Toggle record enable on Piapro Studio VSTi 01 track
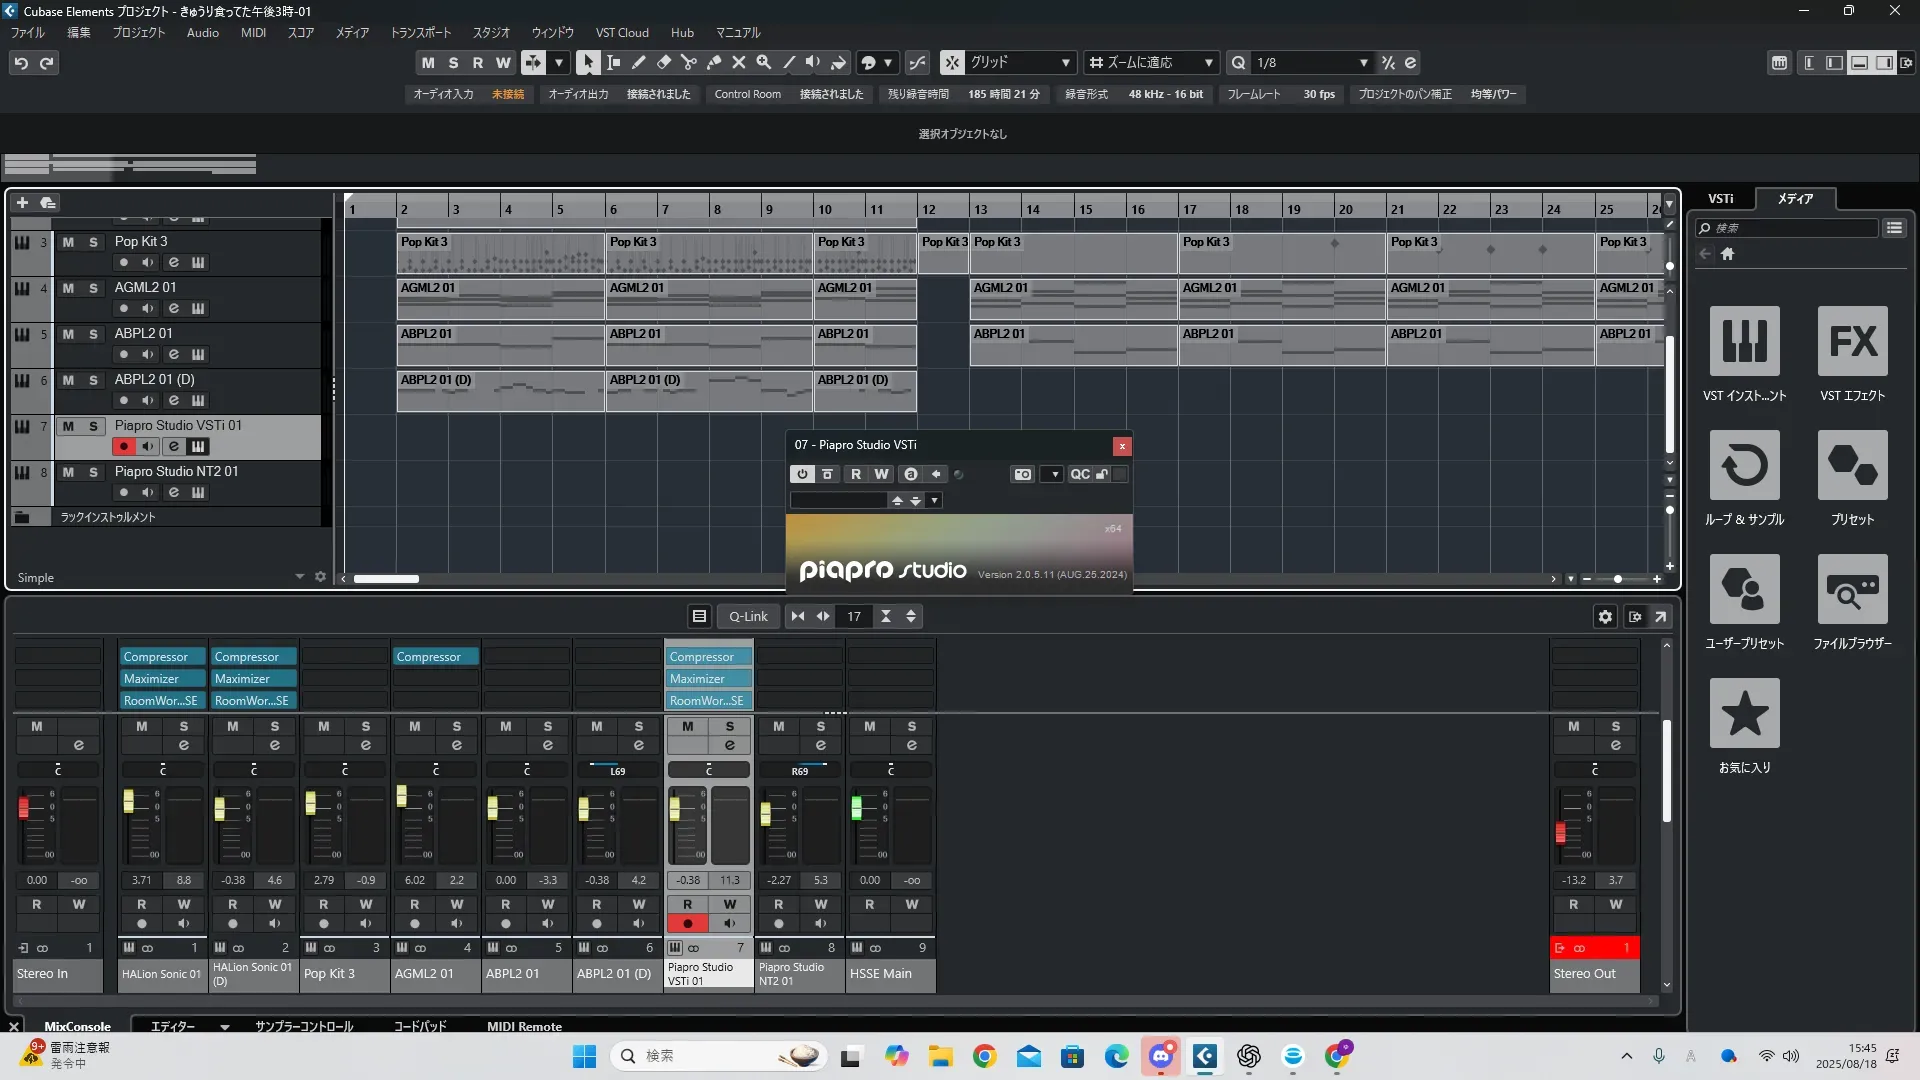This screenshot has height=1080, width=1920. pos(123,447)
